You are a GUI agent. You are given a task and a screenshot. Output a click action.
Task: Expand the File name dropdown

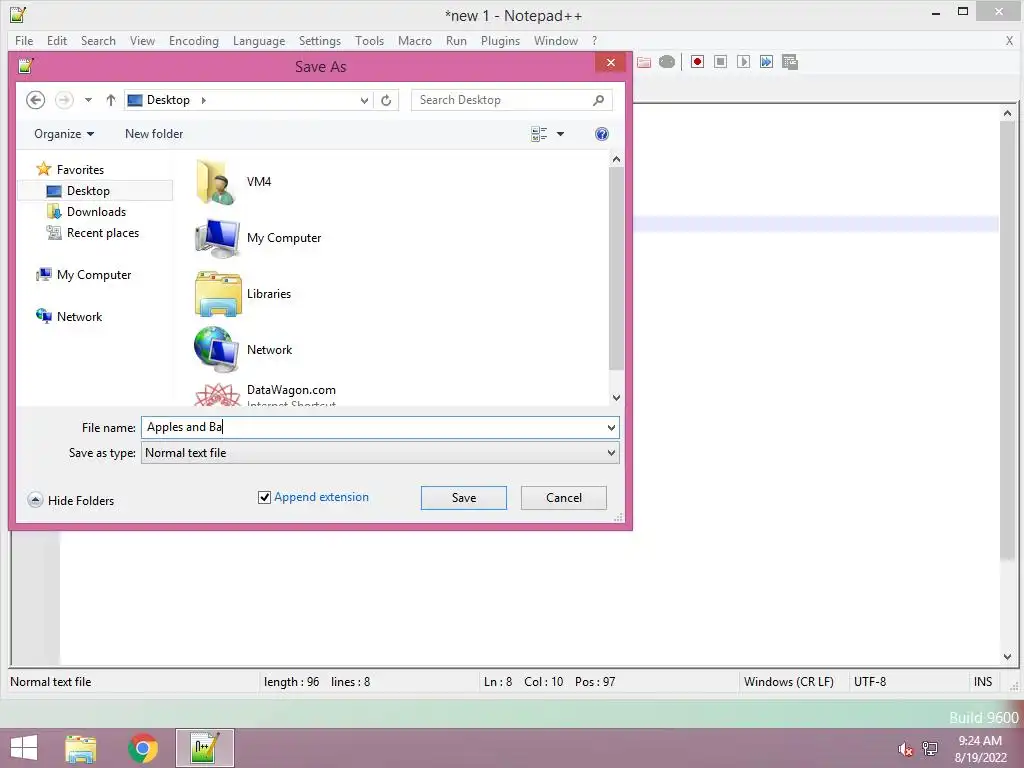pyautogui.click(x=611, y=428)
